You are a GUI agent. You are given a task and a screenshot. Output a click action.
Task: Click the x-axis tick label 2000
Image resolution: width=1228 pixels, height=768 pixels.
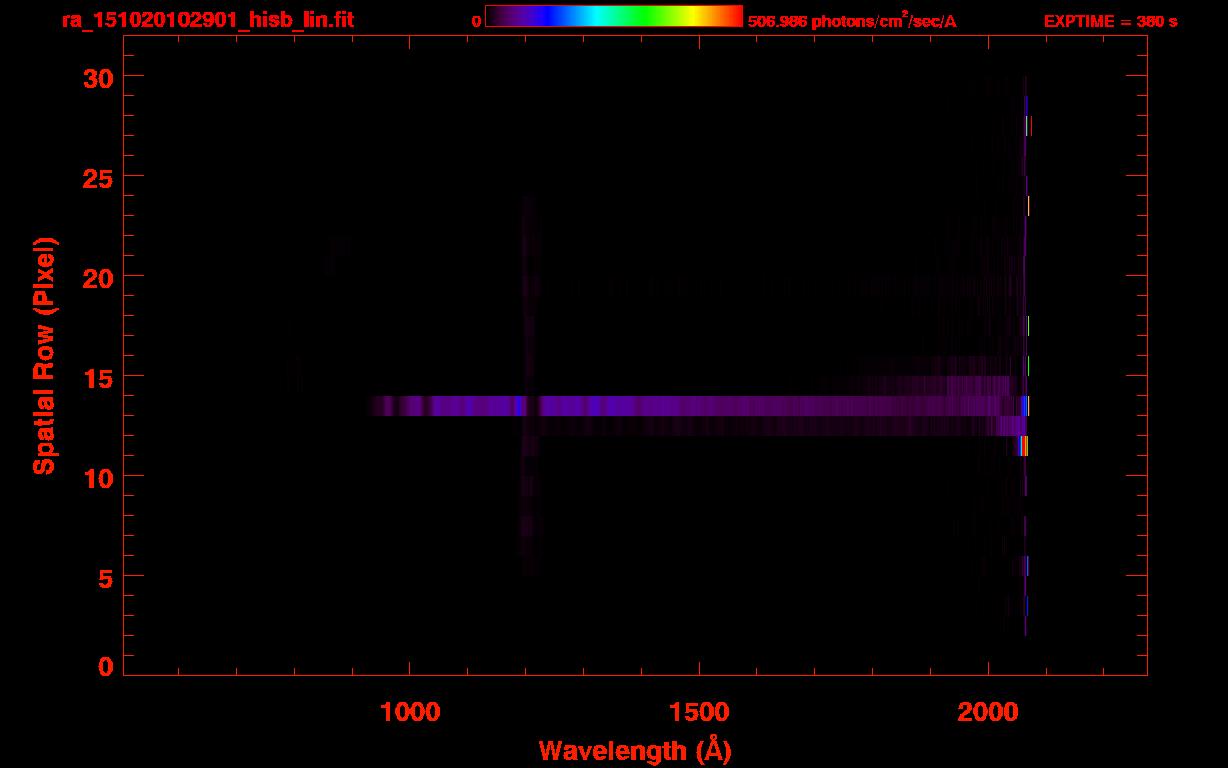[x=987, y=711]
